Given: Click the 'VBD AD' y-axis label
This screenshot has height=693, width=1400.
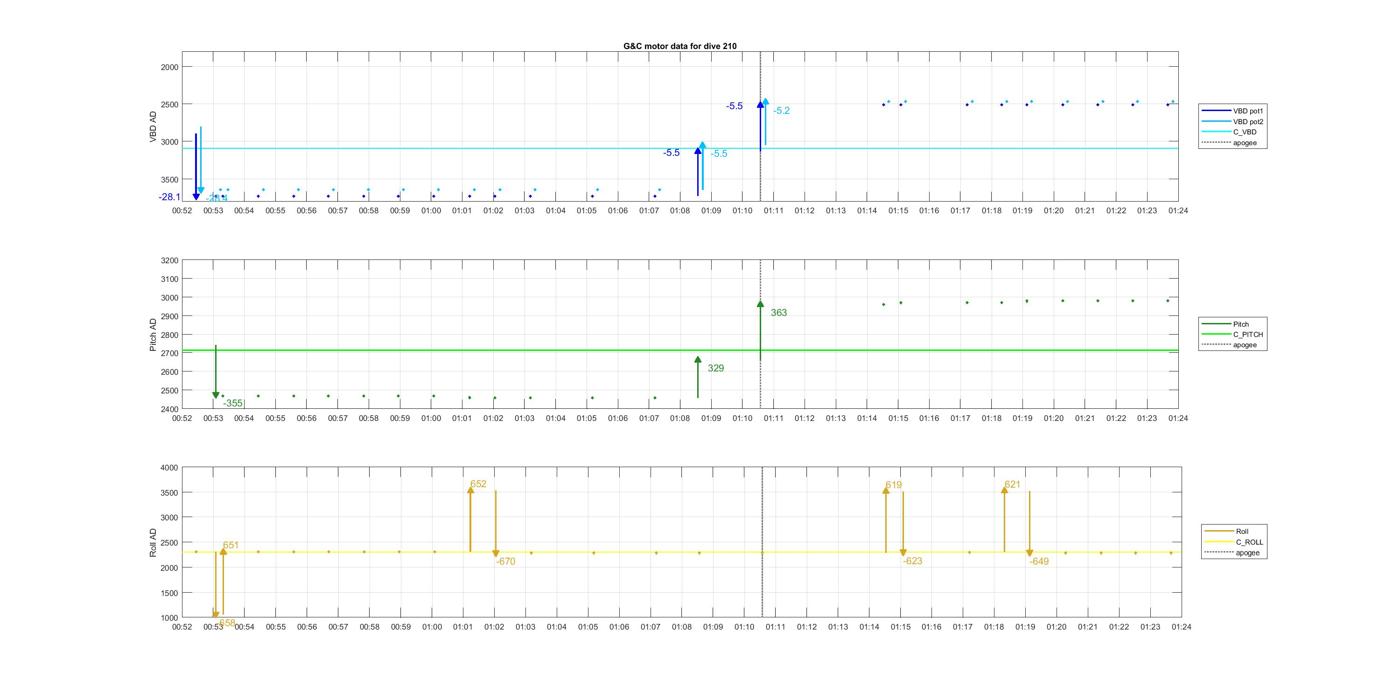Looking at the screenshot, I should (154, 128).
